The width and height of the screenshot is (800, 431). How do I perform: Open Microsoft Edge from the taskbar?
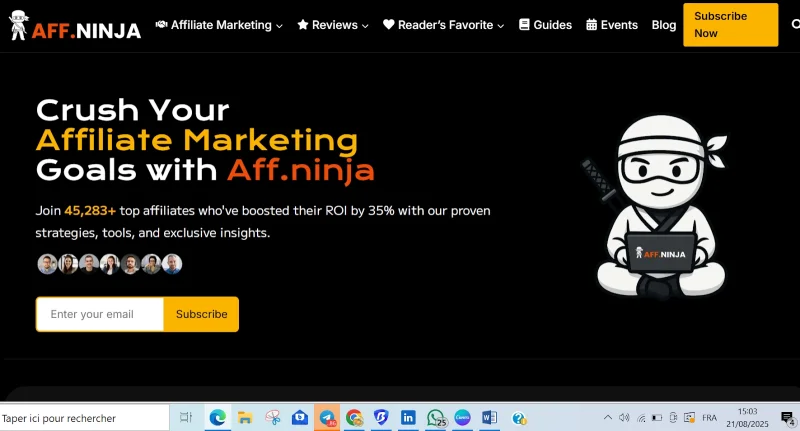tap(218, 418)
